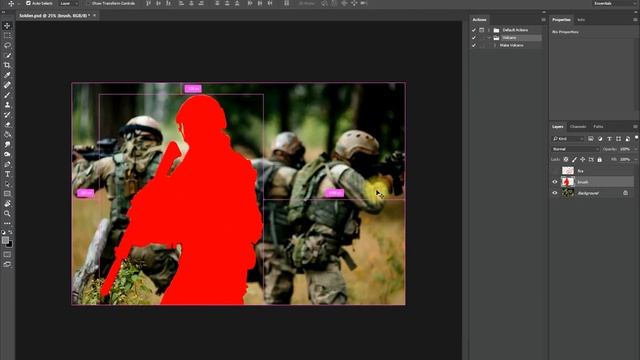Select the Properties tab
The image size is (640, 360).
(x=561, y=20)
